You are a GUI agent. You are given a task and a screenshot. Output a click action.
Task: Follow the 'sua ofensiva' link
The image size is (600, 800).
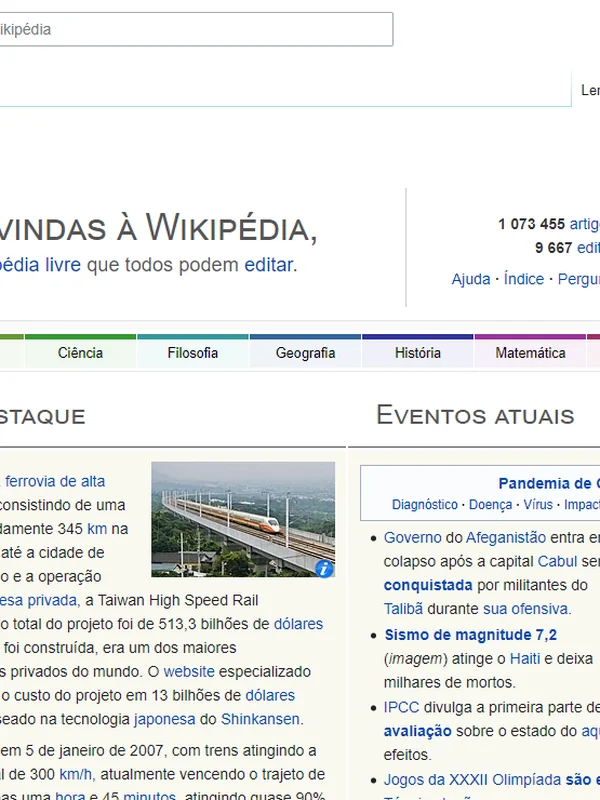tap(525, 609)
